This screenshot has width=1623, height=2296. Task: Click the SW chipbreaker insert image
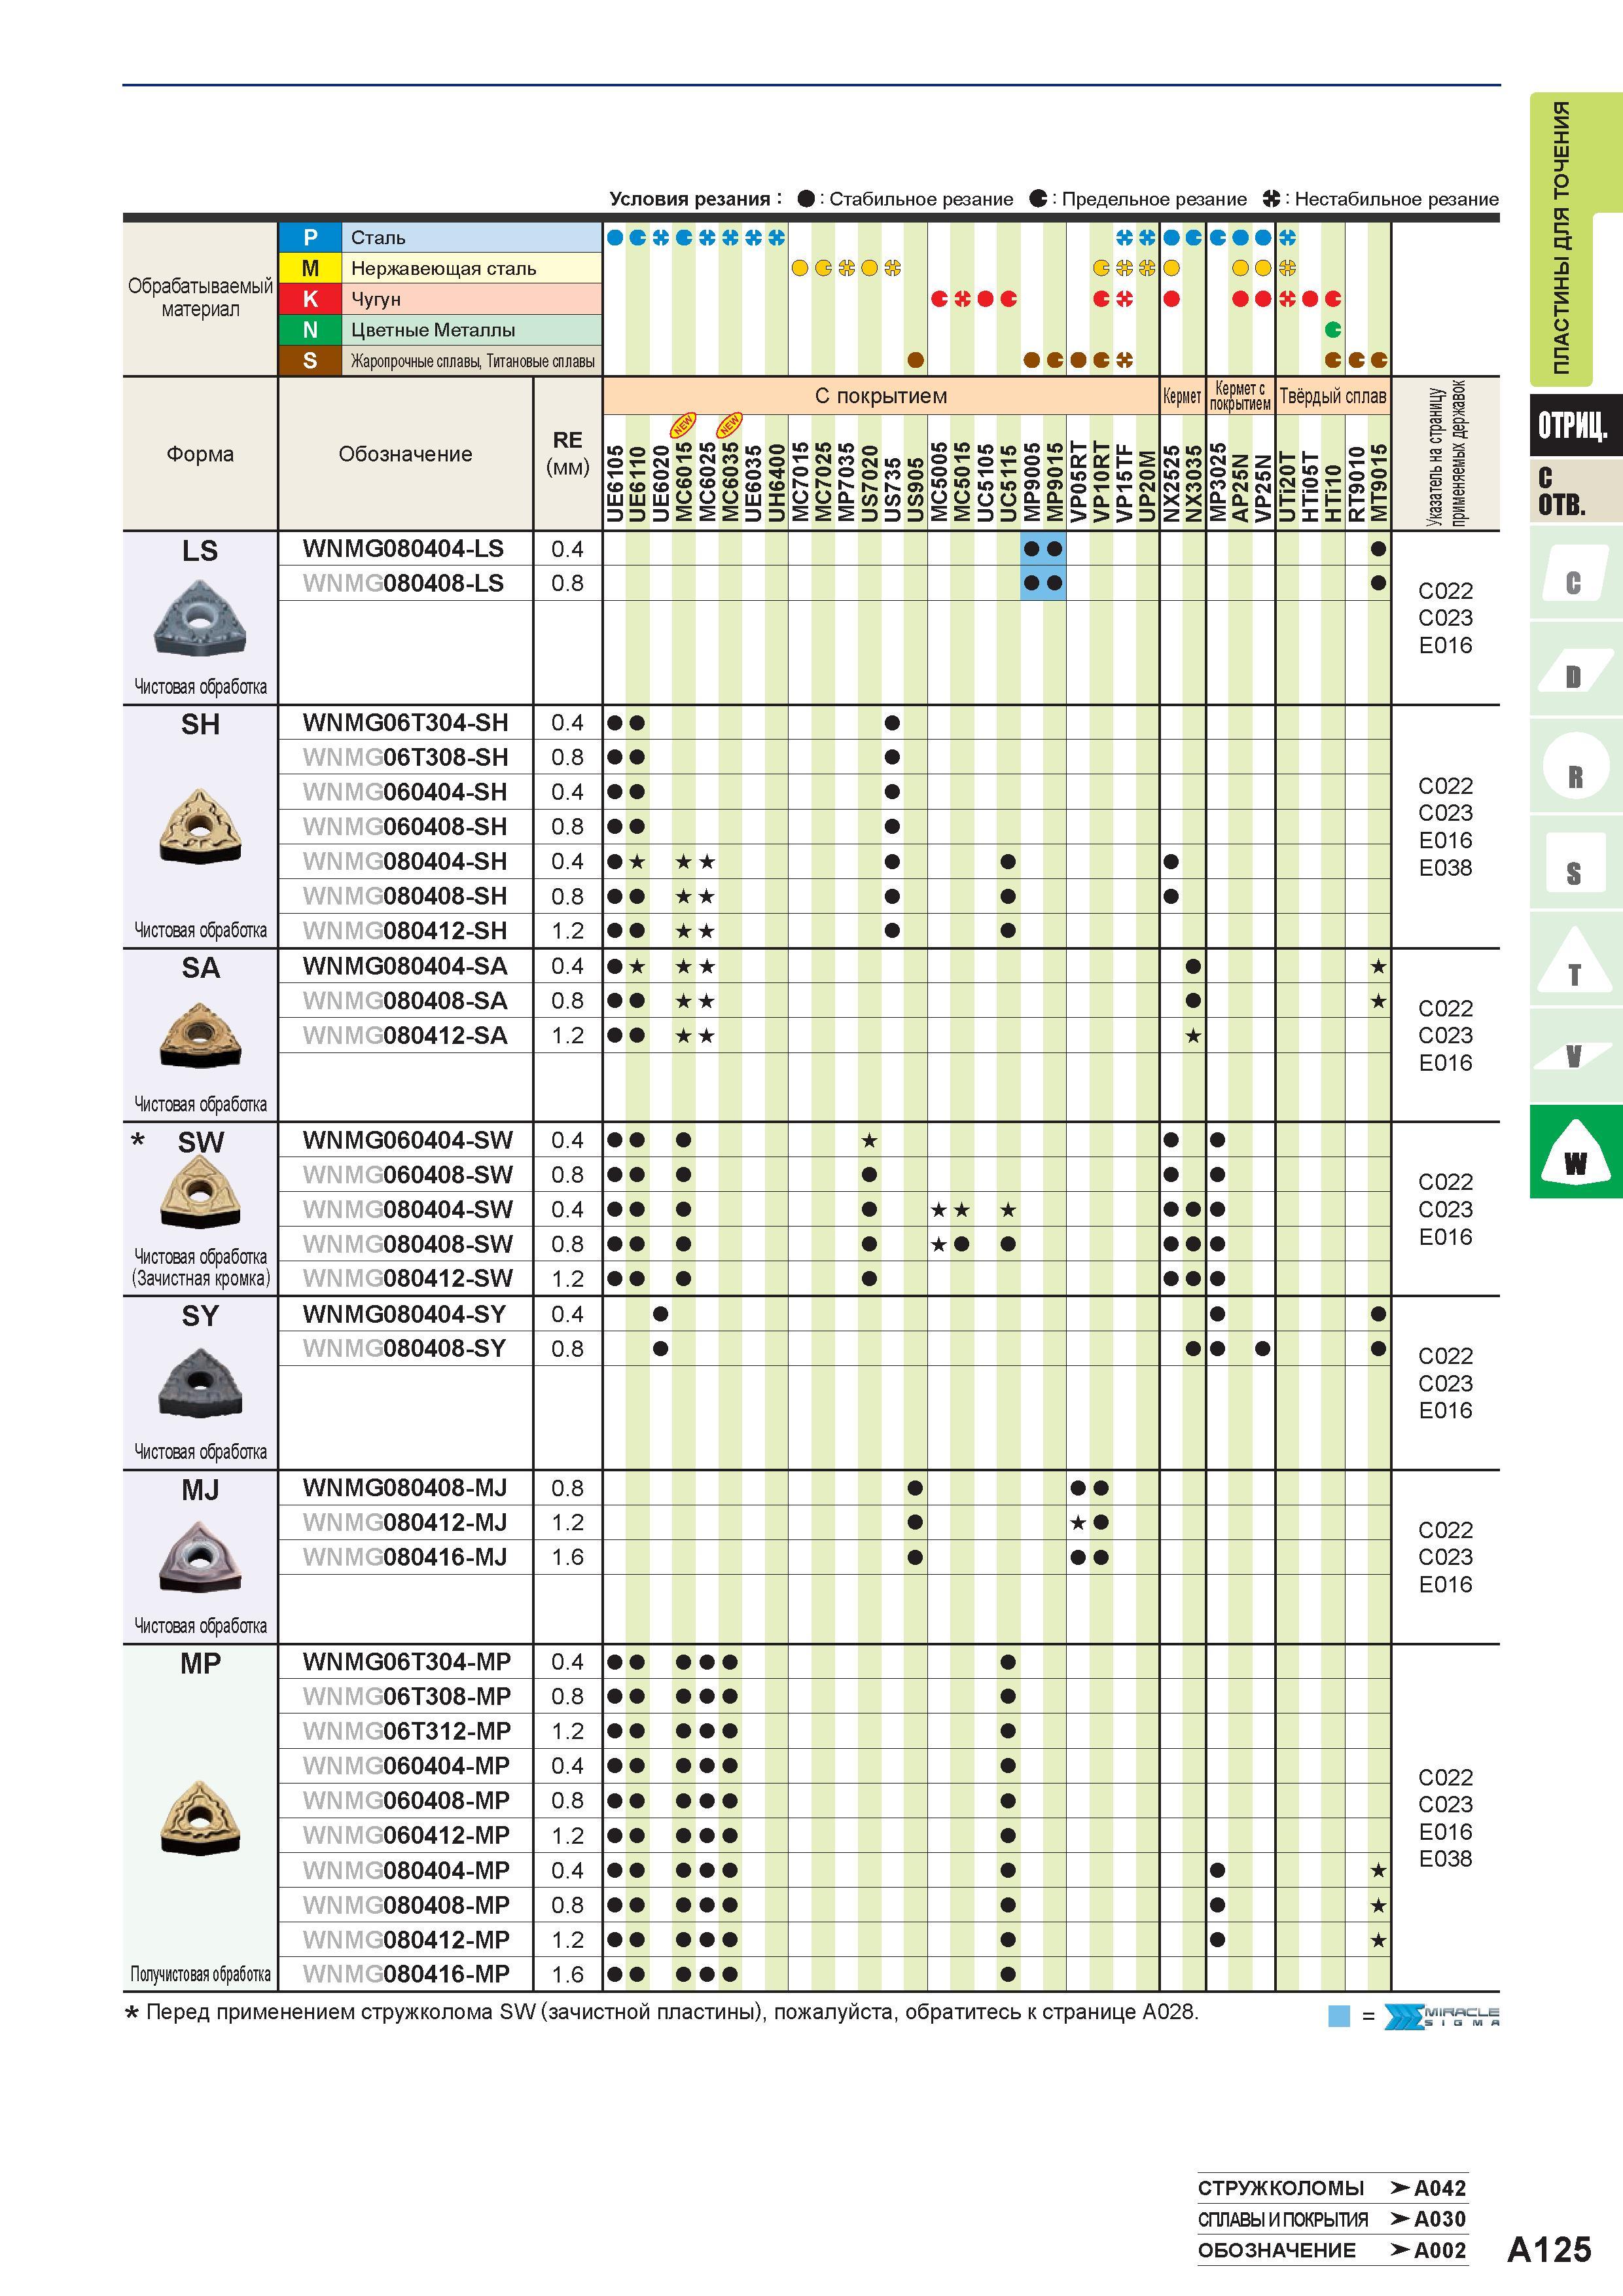200,1193
